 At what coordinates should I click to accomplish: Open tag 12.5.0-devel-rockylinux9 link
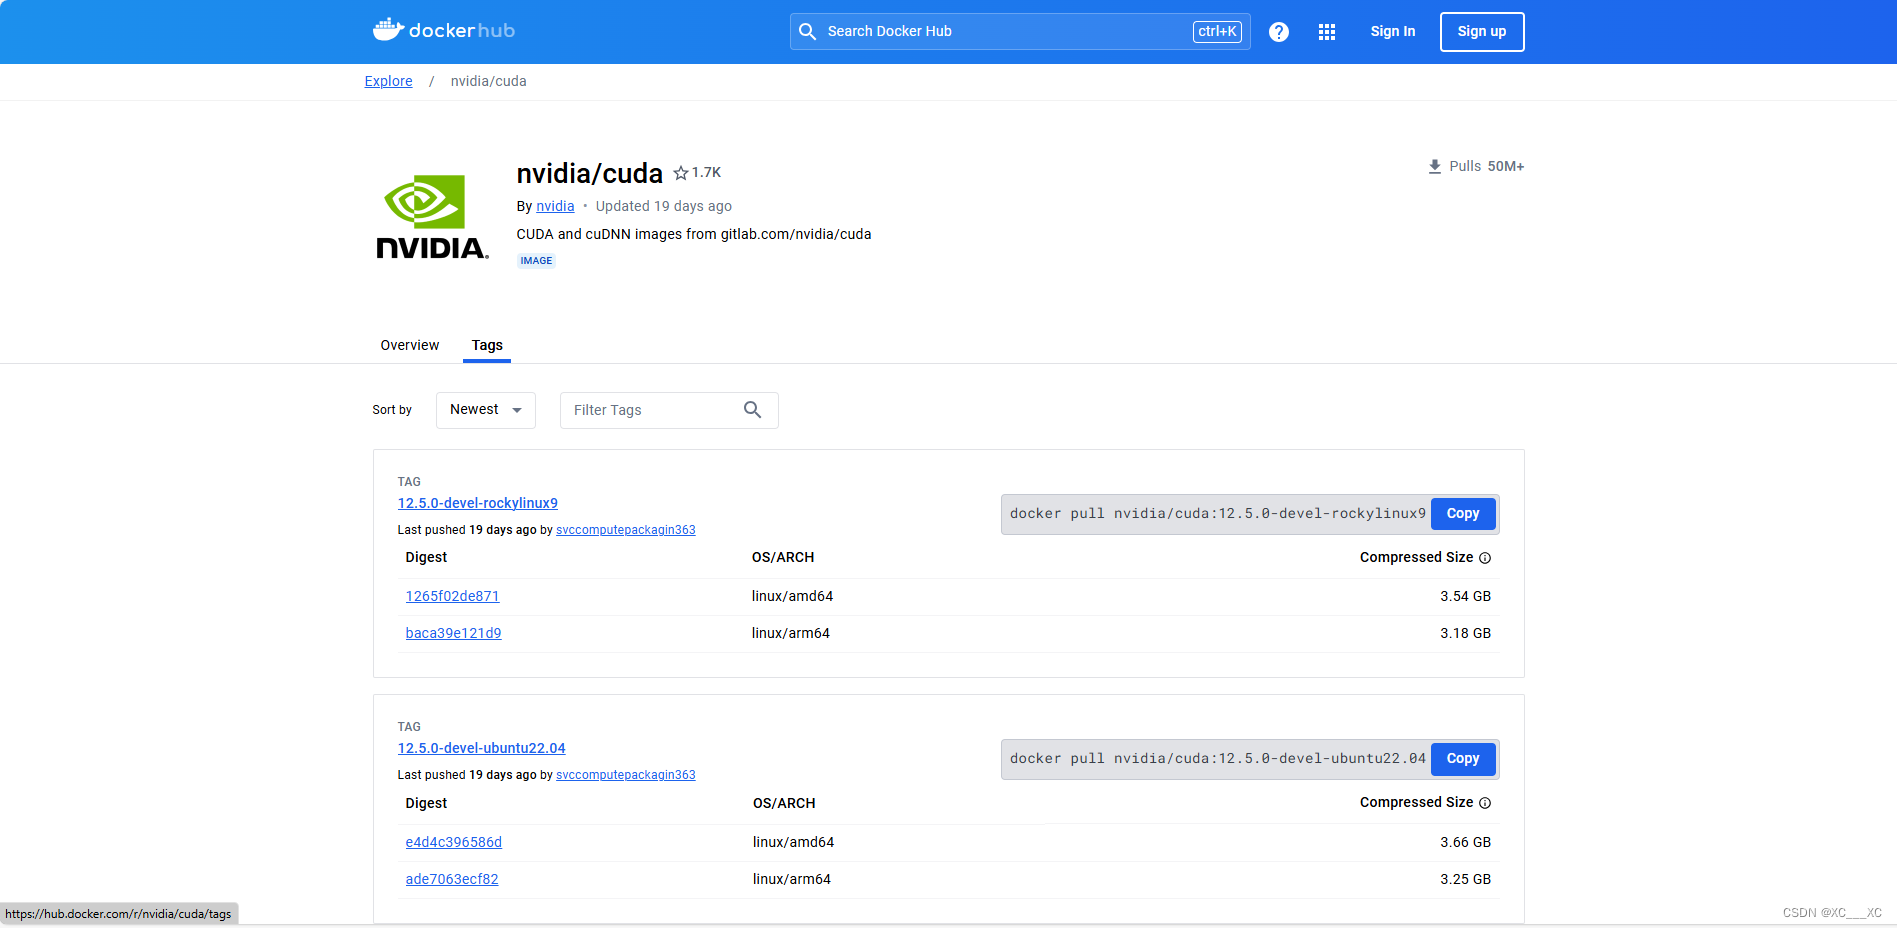[x=478, y=503]
